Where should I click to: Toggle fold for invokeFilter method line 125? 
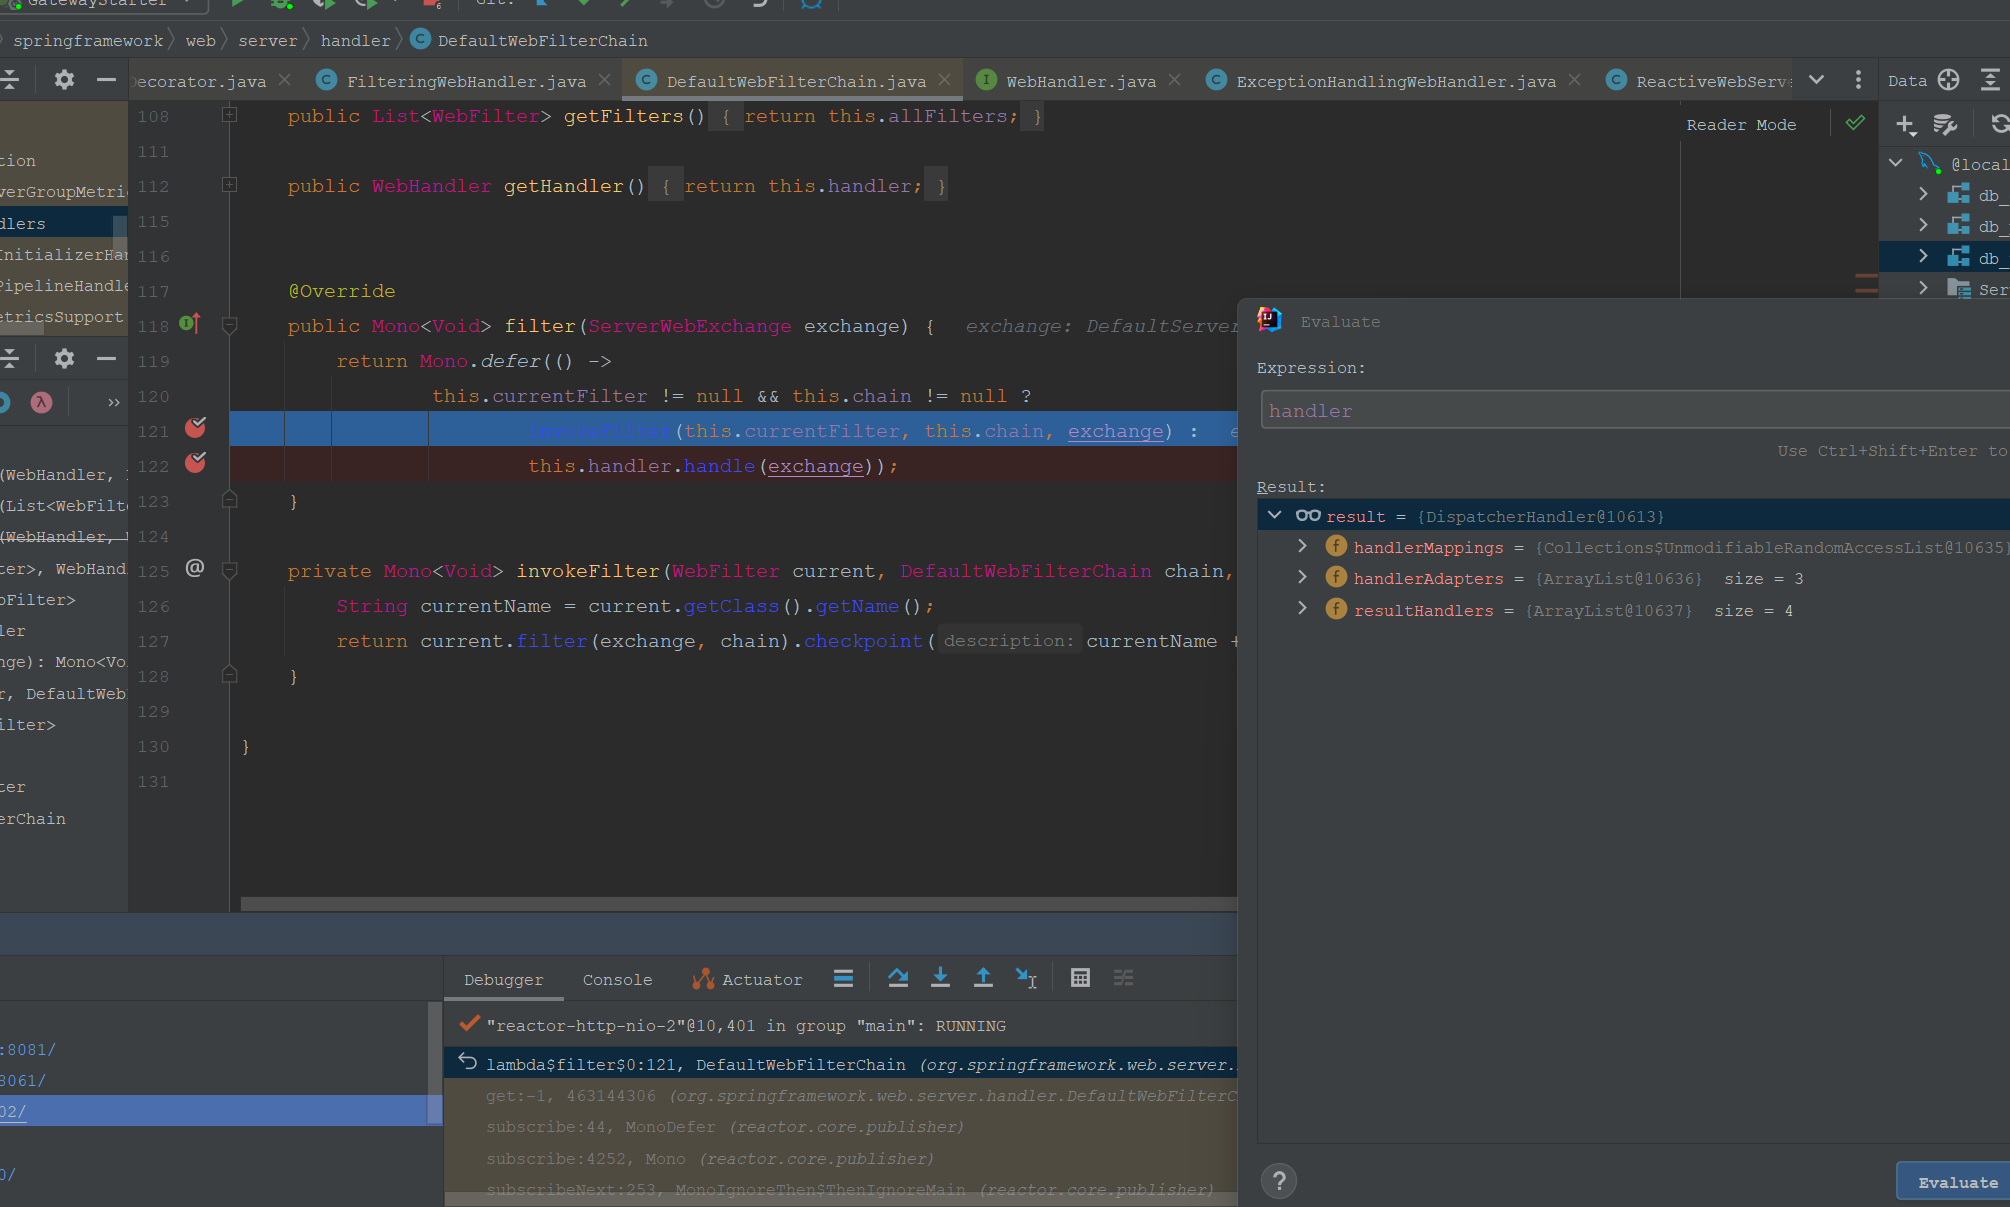pyautogui.click(x=229, y=570)
